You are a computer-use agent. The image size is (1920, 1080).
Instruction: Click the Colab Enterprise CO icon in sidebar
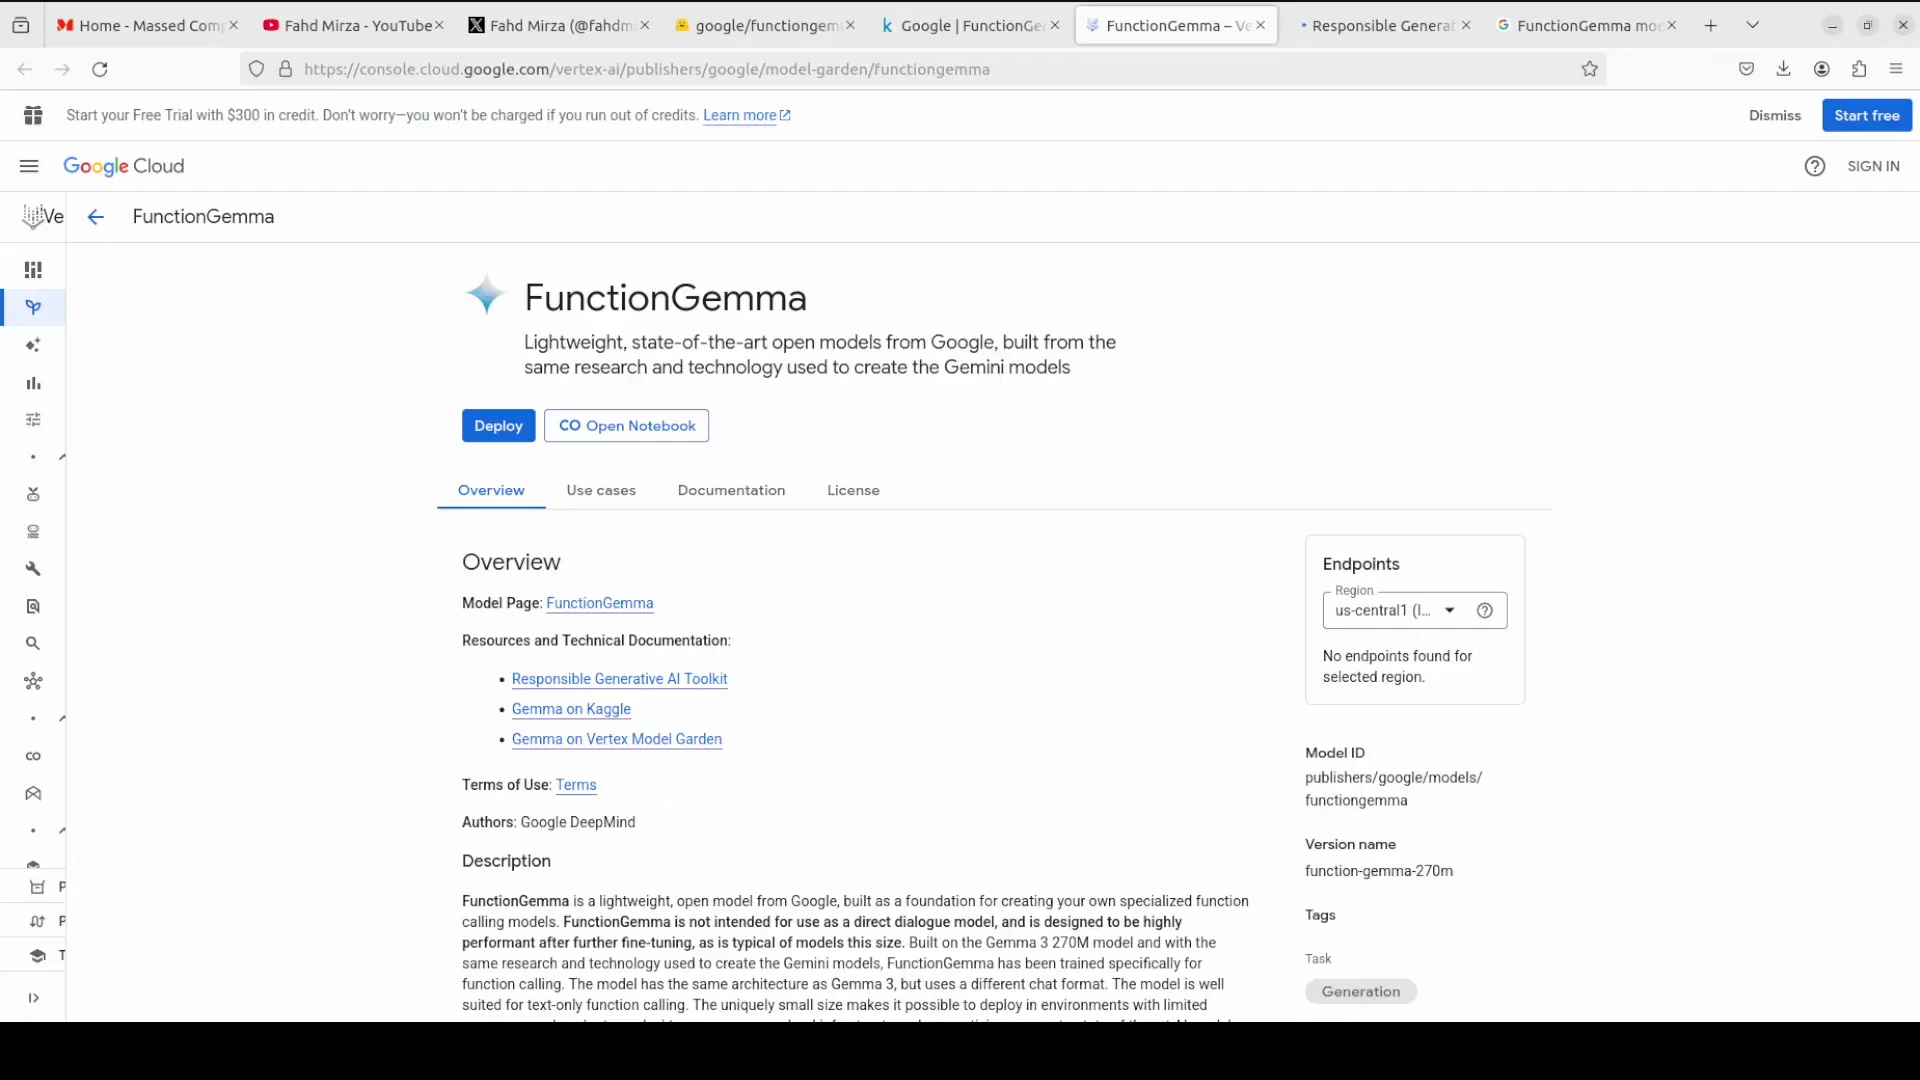[x=33, y=756]
